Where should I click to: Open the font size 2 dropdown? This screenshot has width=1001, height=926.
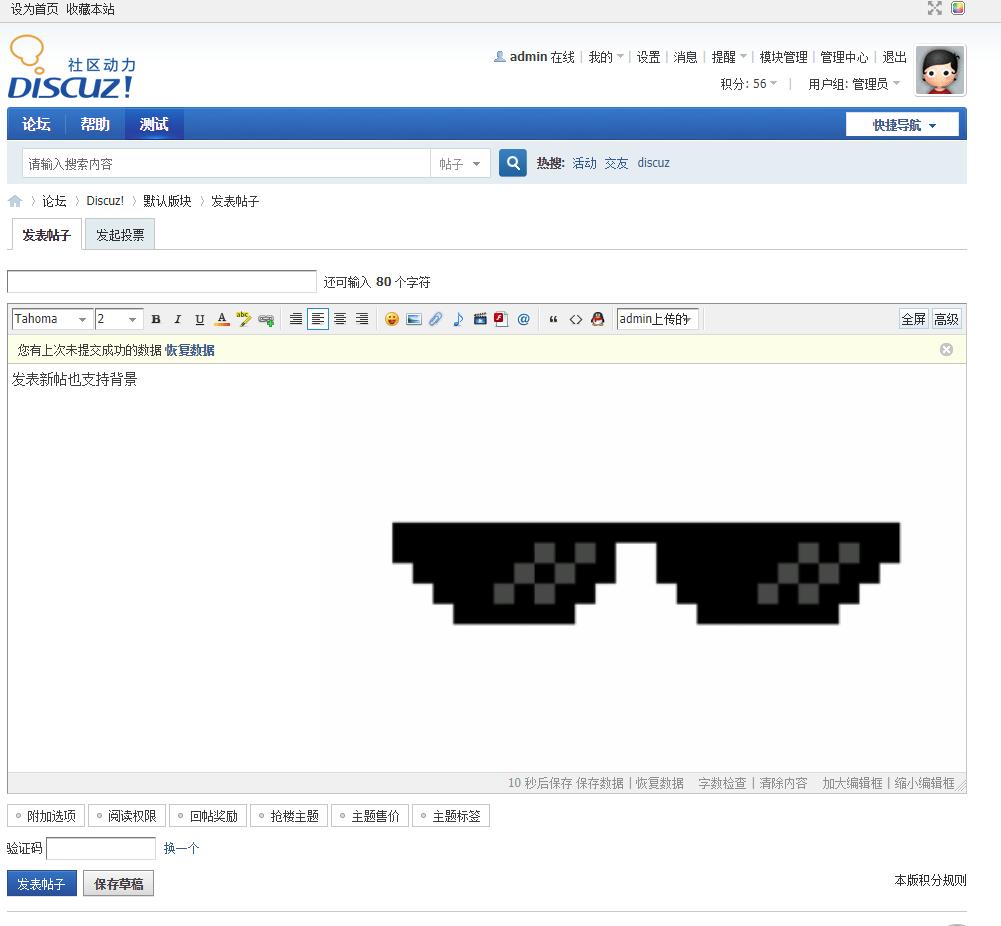click(119, 318)
